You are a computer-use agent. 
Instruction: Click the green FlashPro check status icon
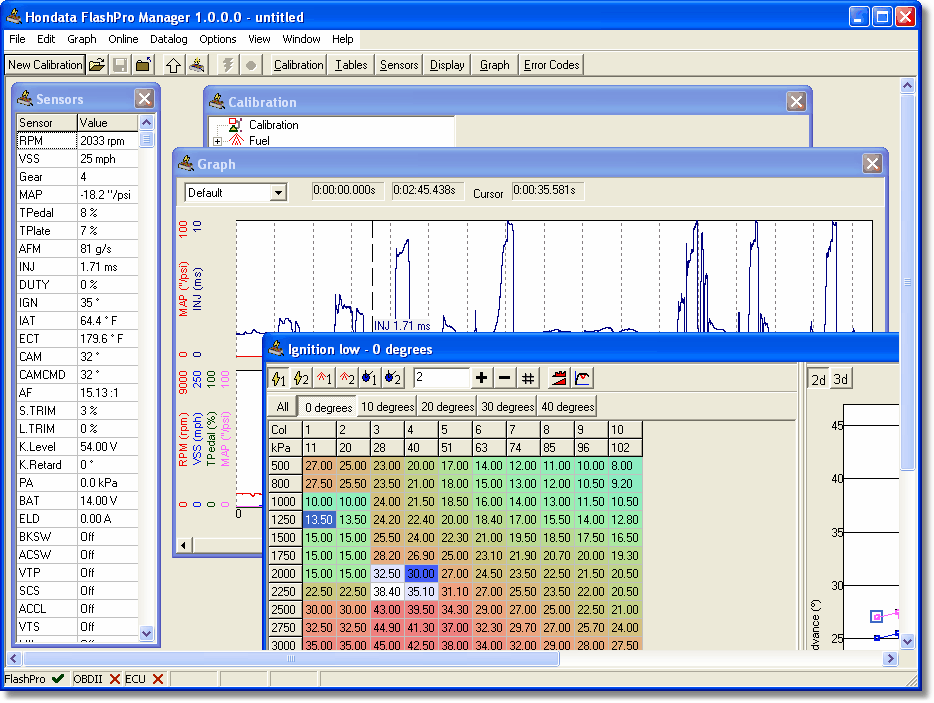tap(58, 679)
